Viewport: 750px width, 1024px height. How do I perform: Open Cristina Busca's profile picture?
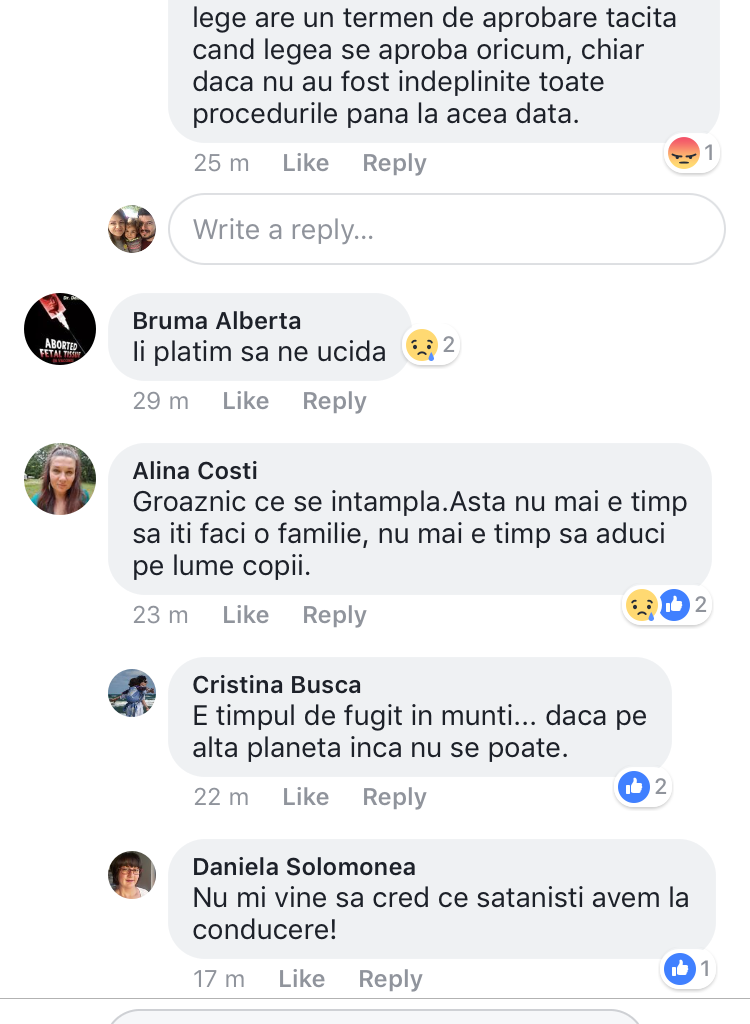132,693
